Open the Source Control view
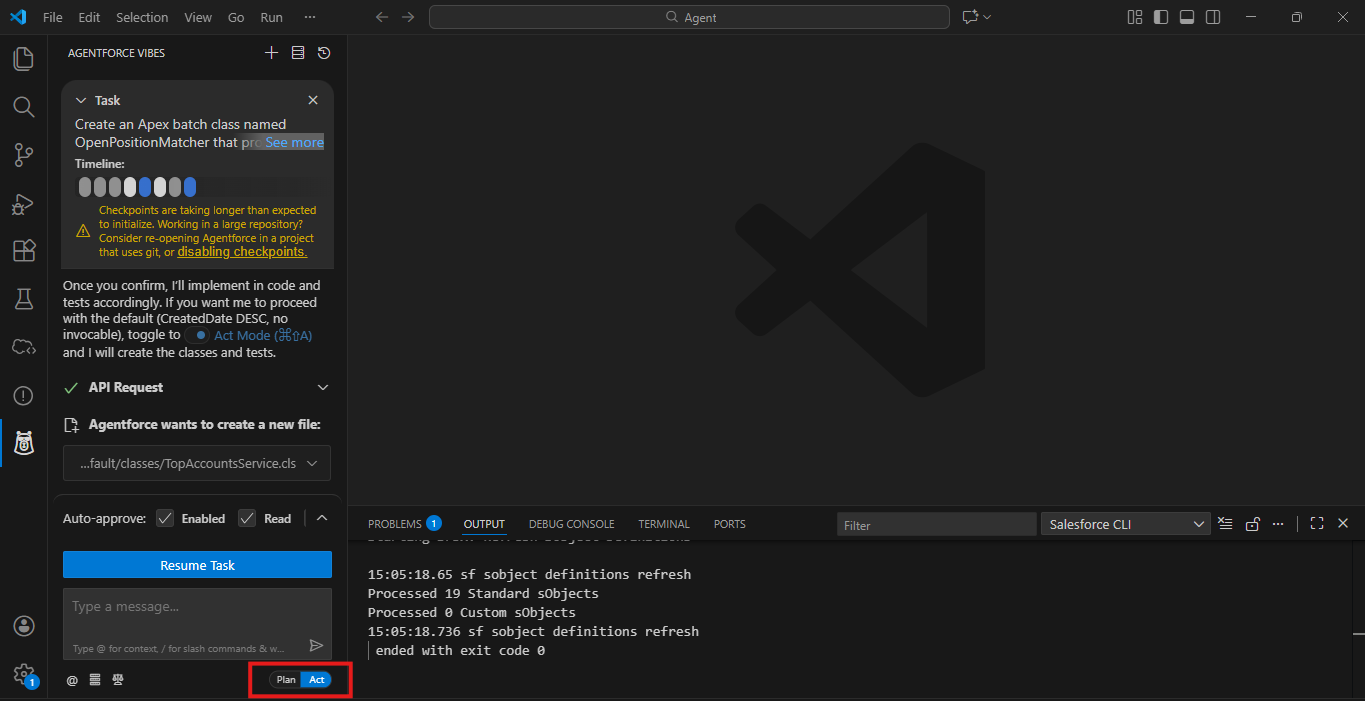Image resolution: width=1365 pixels, height=701 pixels. coord(23,155)
